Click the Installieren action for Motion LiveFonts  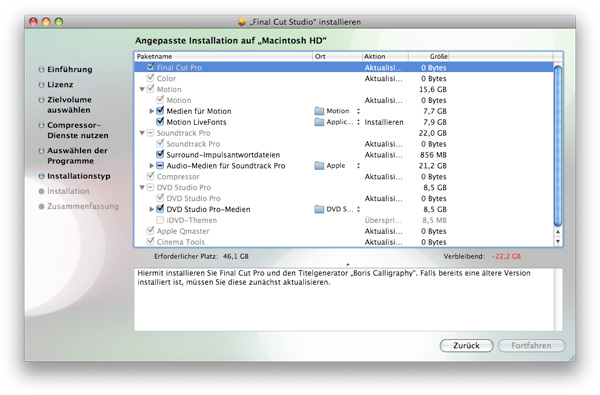384,122
